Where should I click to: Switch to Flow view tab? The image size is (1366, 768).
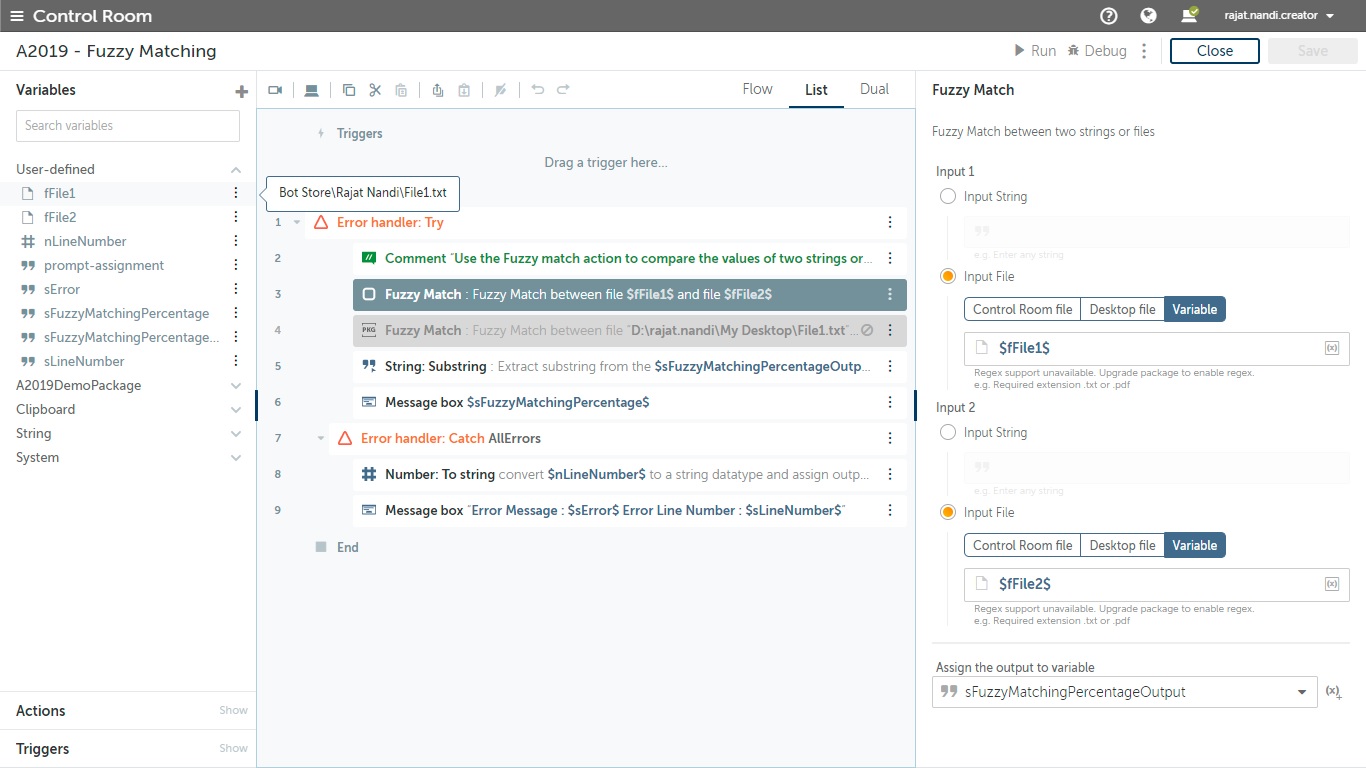(x=757, y=90)
